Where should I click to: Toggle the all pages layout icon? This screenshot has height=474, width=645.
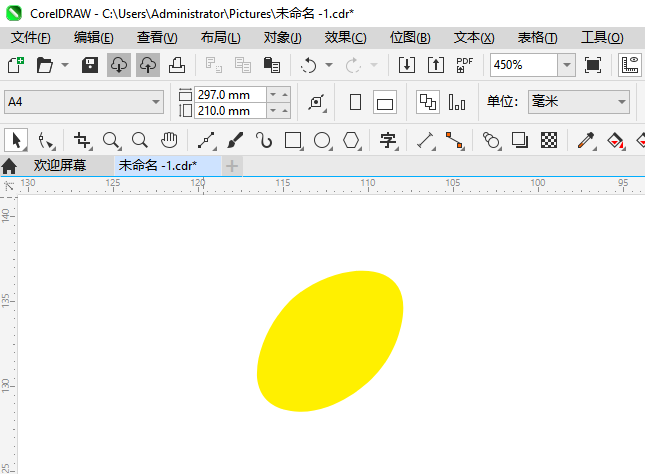(x=428, y=102)
